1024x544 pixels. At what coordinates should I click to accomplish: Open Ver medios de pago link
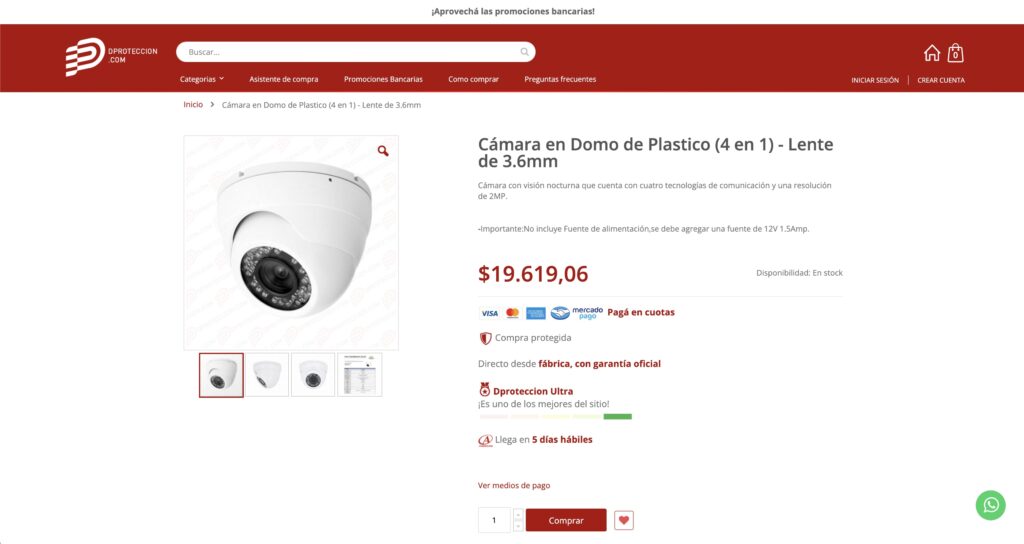click(514, 485)
